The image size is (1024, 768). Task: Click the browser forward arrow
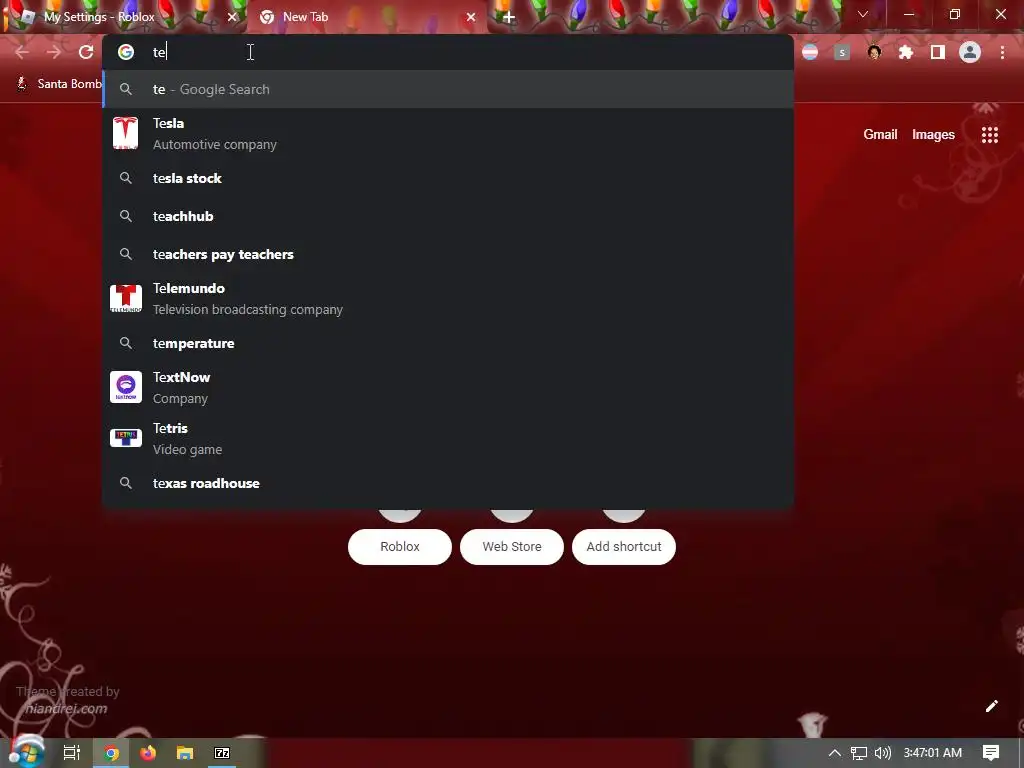(x=54, y=52)
